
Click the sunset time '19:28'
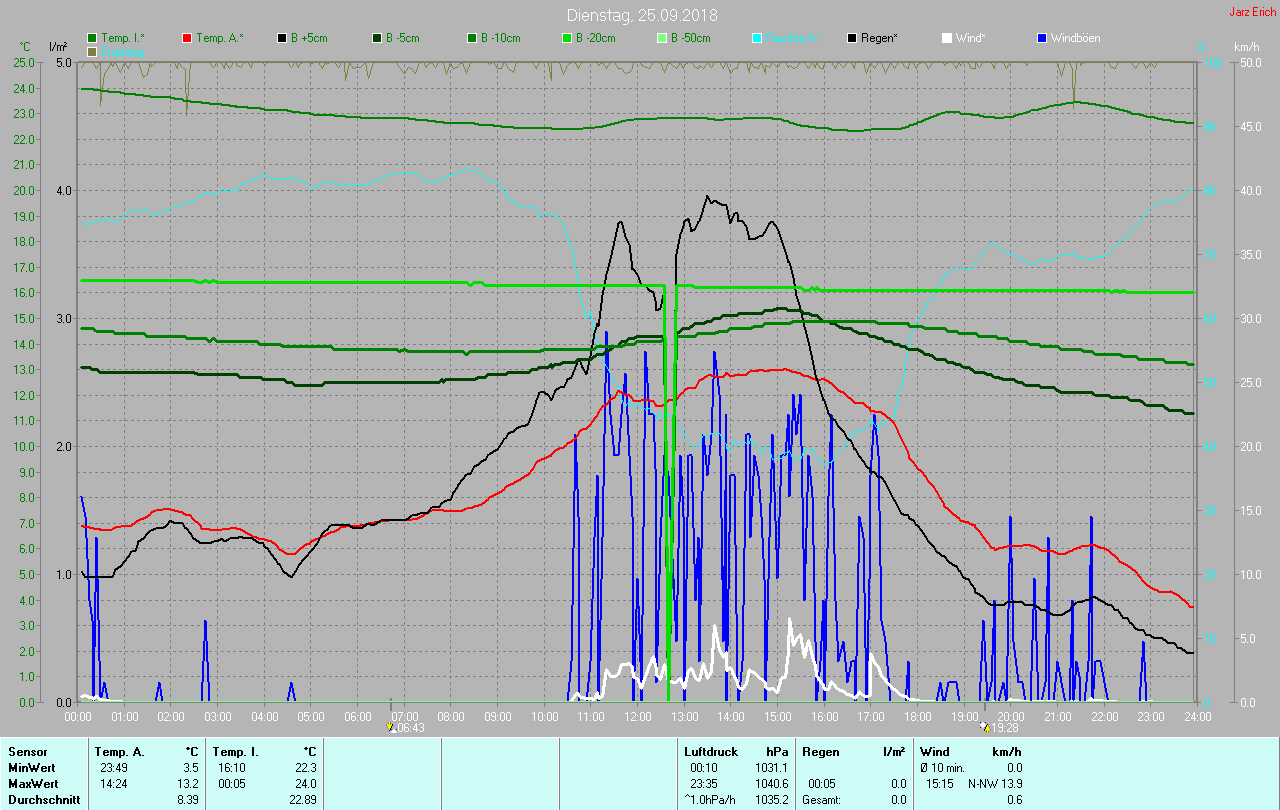1005,728
